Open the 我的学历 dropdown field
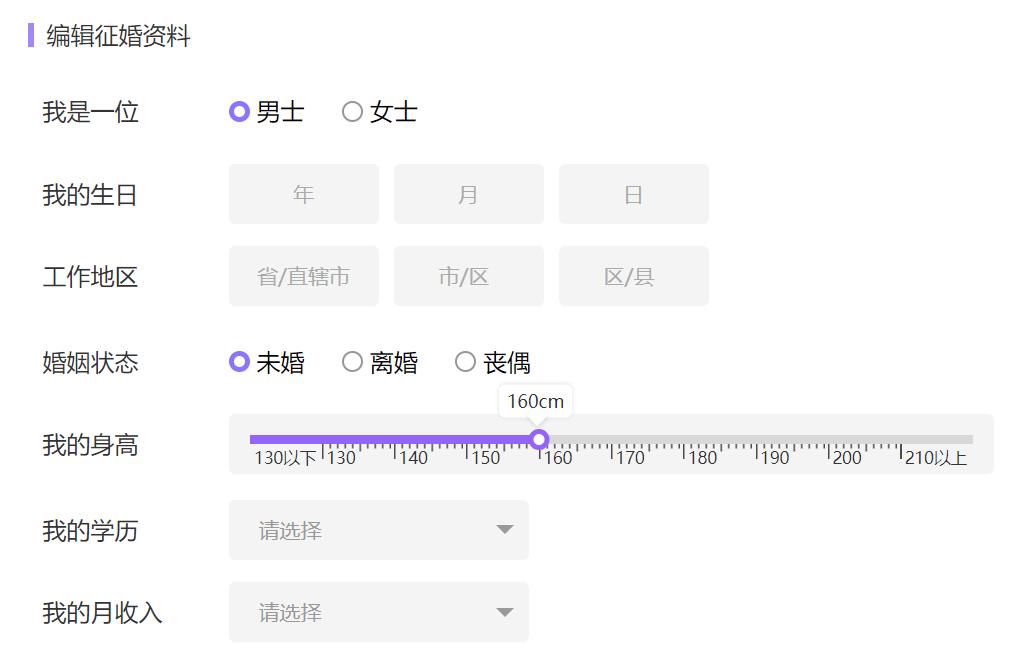The width and height of the screenshot is (1028, 662). [379, 530]
